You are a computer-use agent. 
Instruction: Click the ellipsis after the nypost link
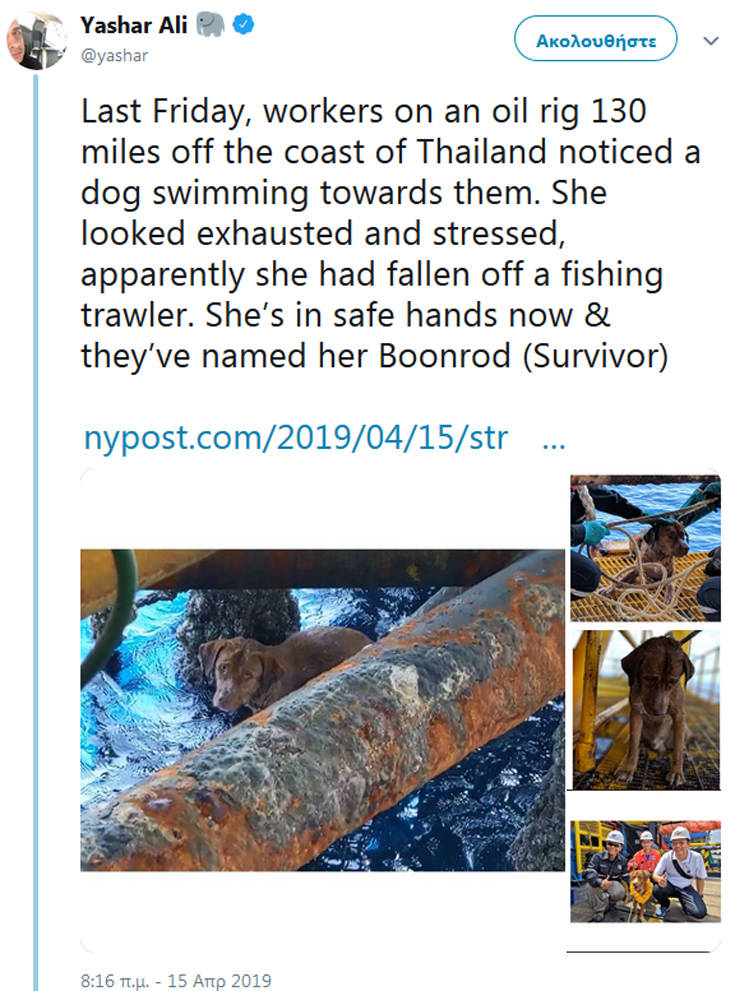click(554, 444)
